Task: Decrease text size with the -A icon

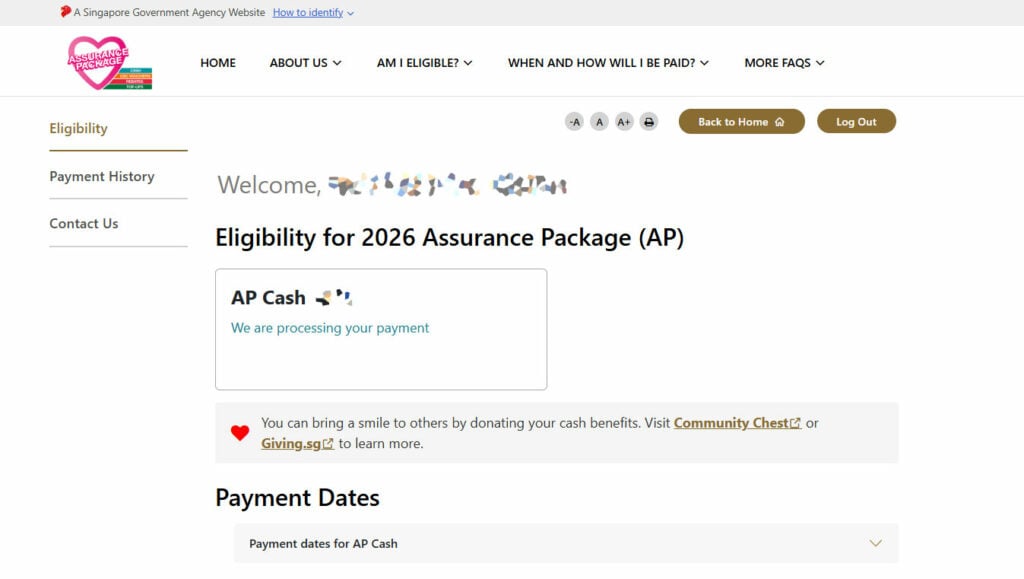Action: [x=575, y=121]
